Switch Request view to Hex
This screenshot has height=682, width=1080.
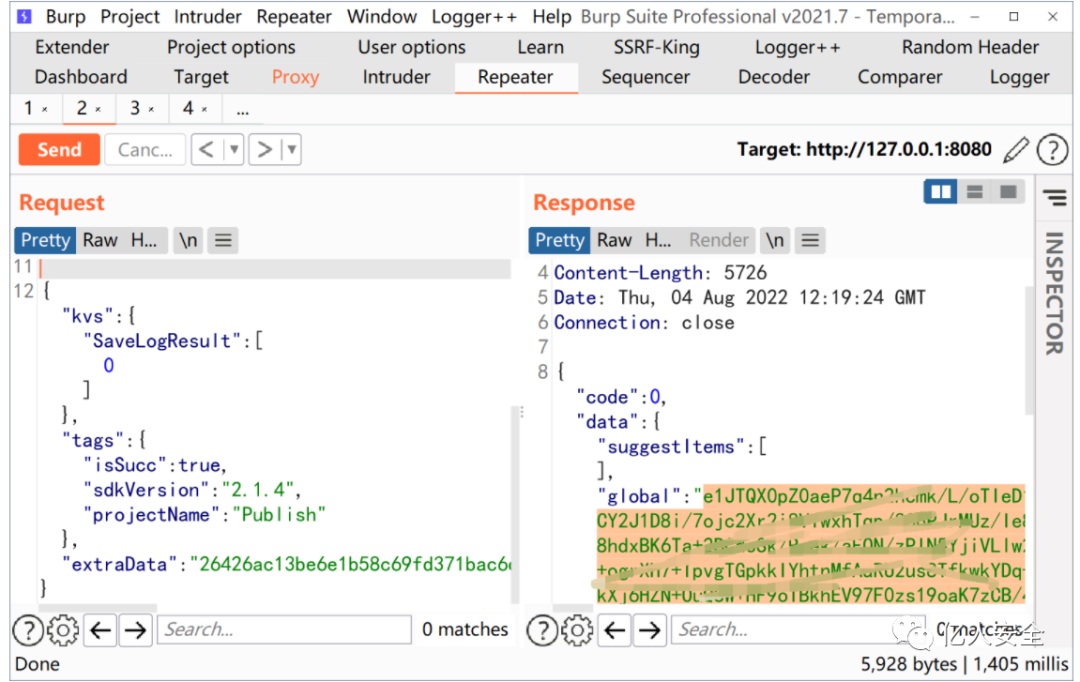[144, 240]
